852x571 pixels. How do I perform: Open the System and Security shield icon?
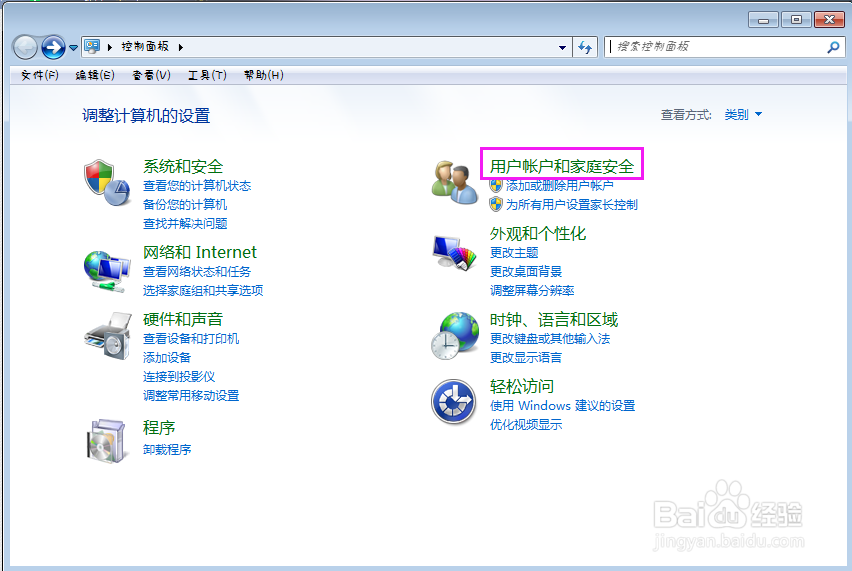(107, 183)
